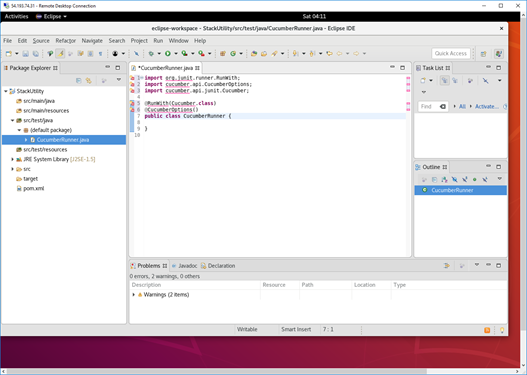Screen dimensions: 527x375
Task: Select pom.xml in the Package Explorer
Action: click(34, 189)
